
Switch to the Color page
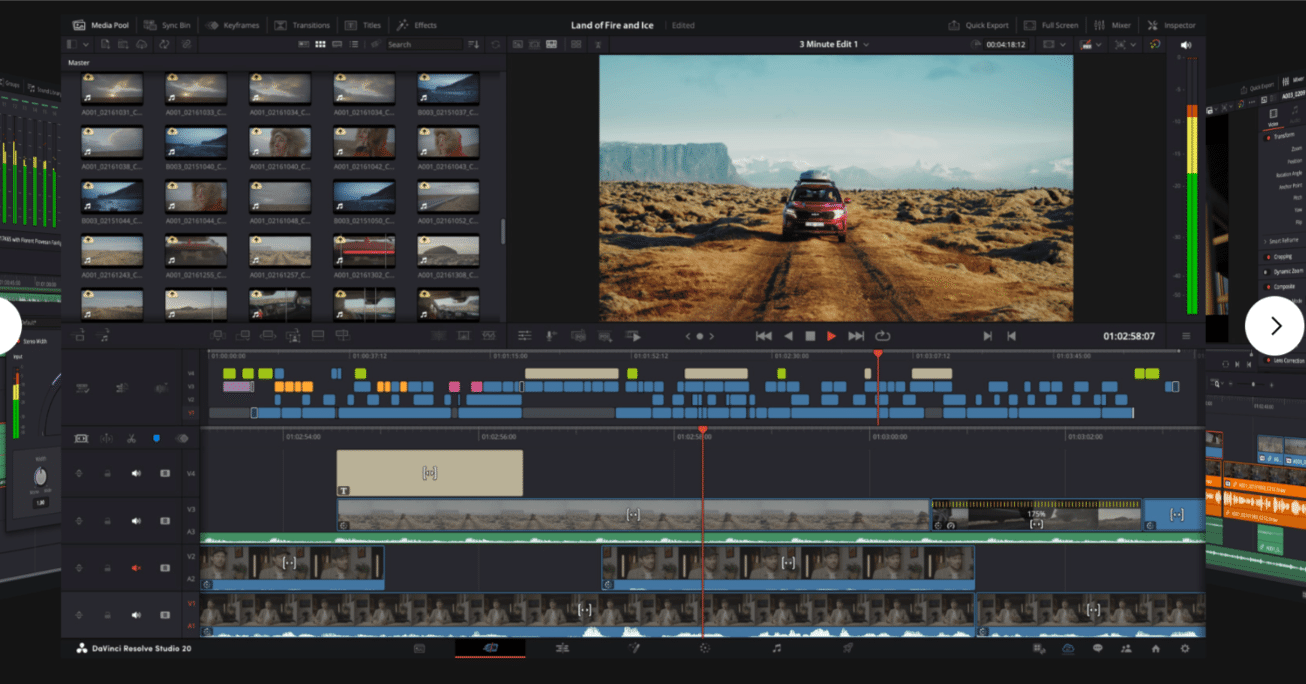pyautogui.click(x=705, y=648)
